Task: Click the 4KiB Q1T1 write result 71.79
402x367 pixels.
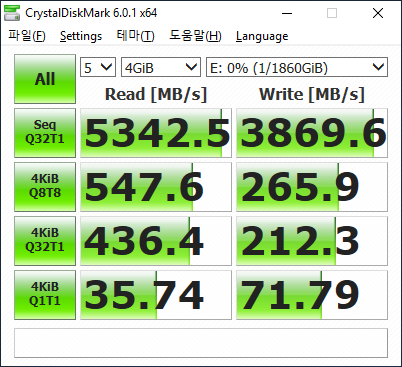Action: 312,295
